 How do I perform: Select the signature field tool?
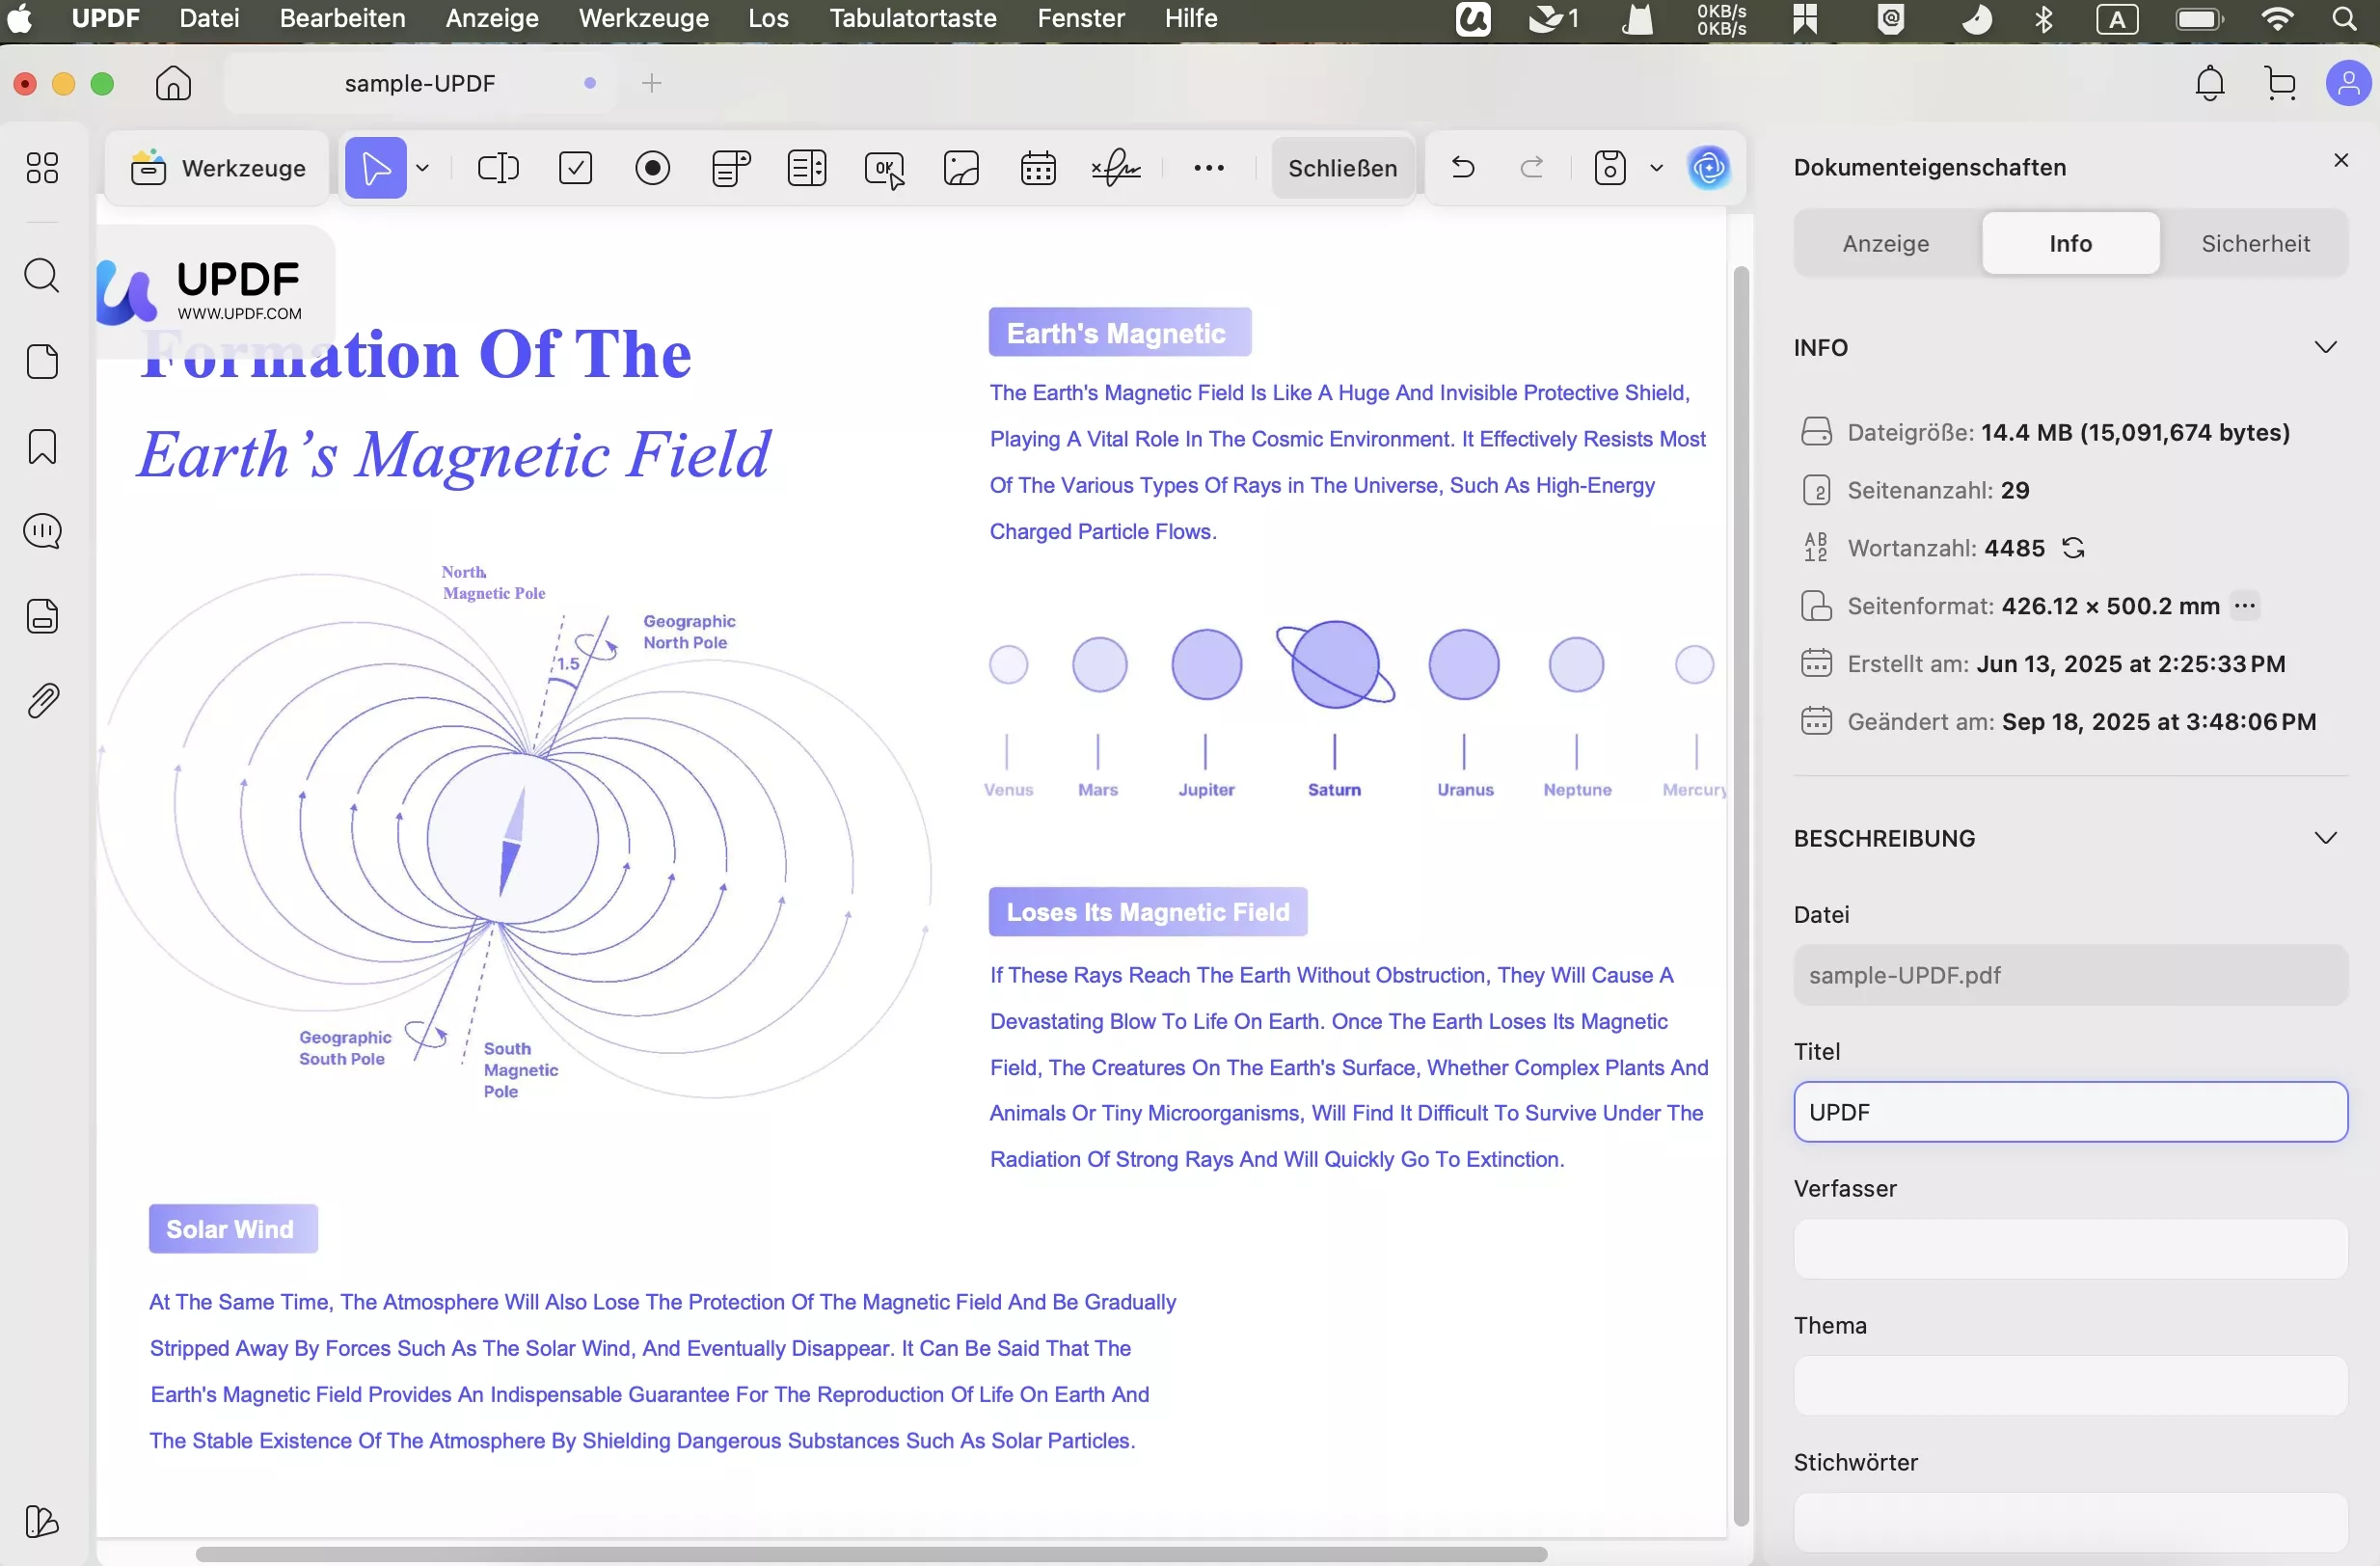point(1115,168)
